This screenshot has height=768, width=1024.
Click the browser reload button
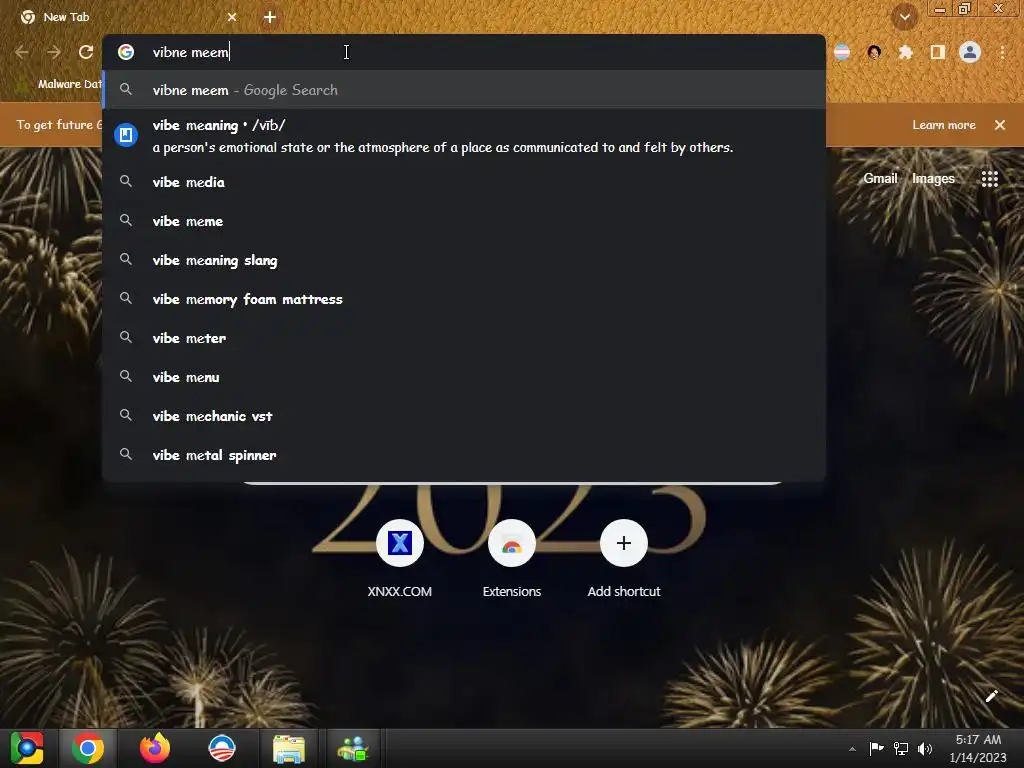pos(86,52)
